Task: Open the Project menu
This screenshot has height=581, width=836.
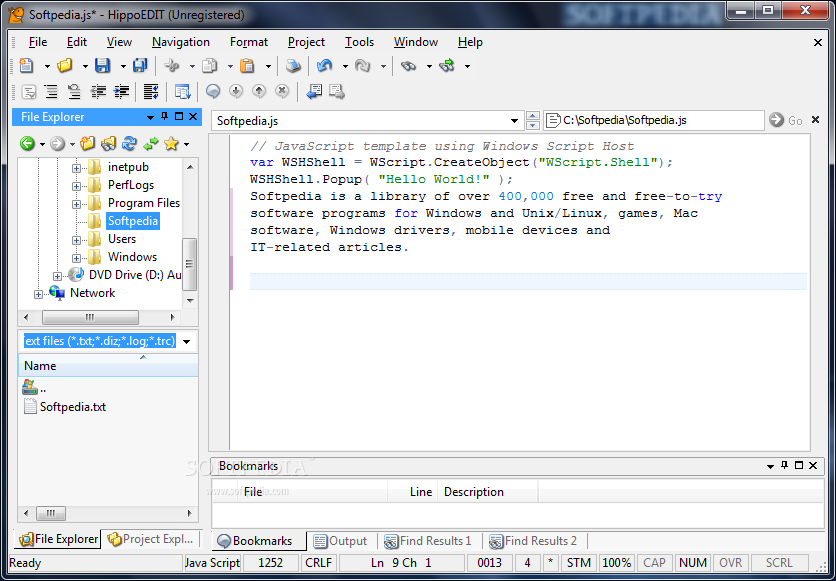Action: point(306,42)
